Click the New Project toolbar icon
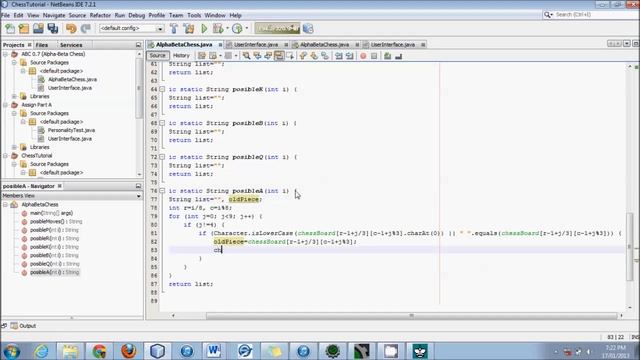Viewport: 640px width, 360px height. (x=24, y=29)
